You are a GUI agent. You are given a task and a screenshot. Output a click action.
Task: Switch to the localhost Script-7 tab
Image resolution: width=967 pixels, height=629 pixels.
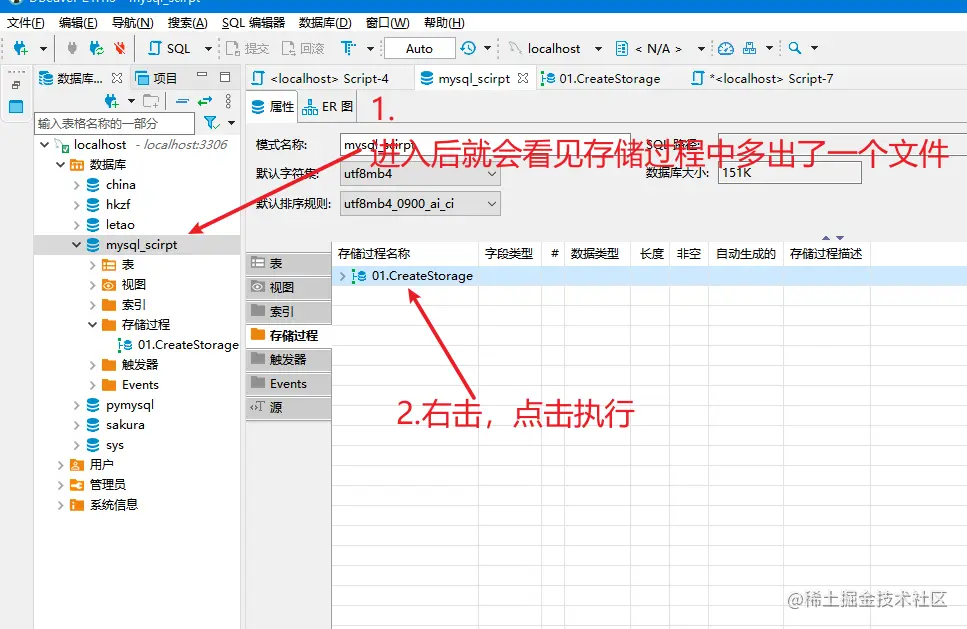click(763, 79)
